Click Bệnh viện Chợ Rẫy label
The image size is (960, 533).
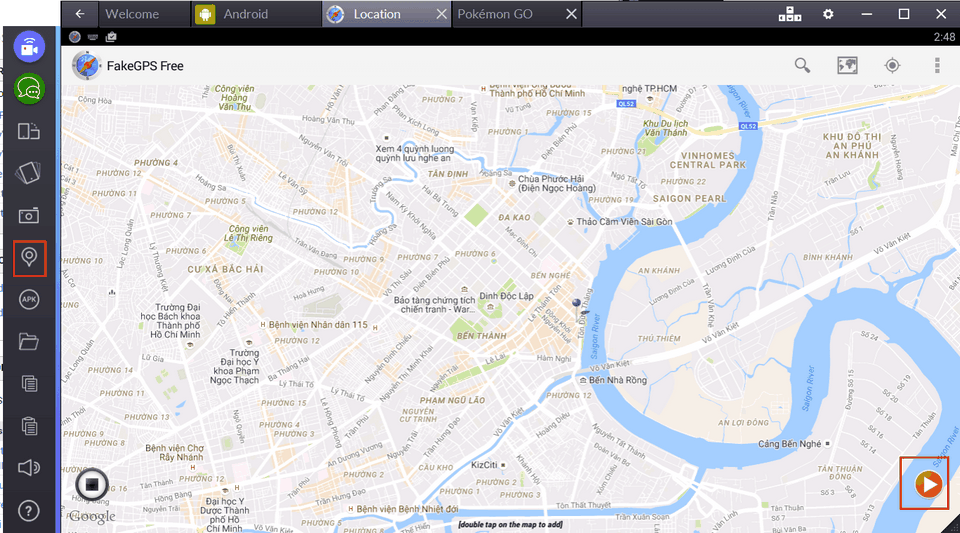pyautogui.click(x=174, y=453)
